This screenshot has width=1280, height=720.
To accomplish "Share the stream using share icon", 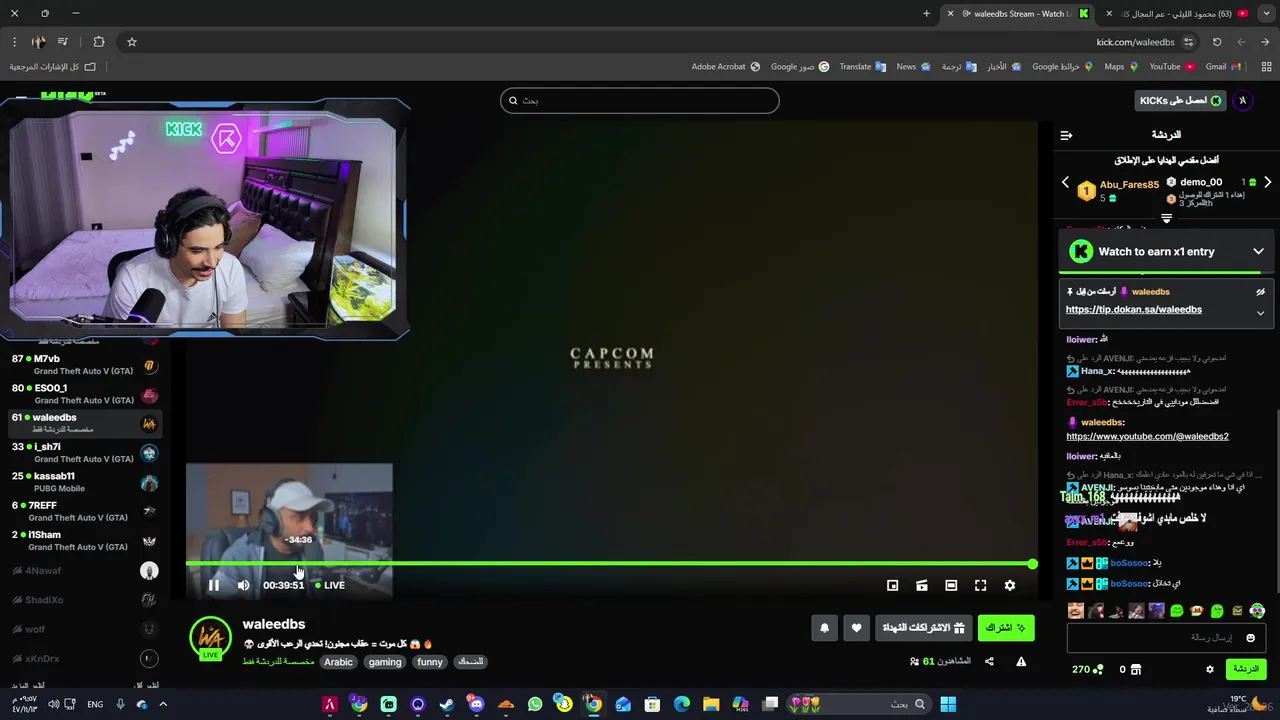I will pos(989,661).
